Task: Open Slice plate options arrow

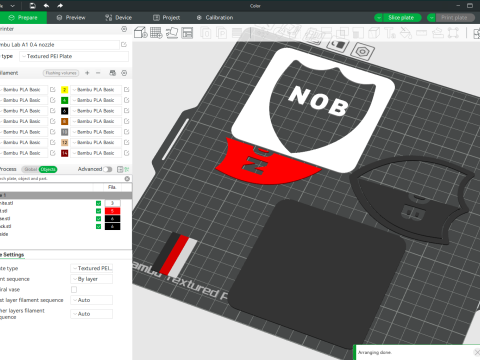Action: tap(378, 18)
